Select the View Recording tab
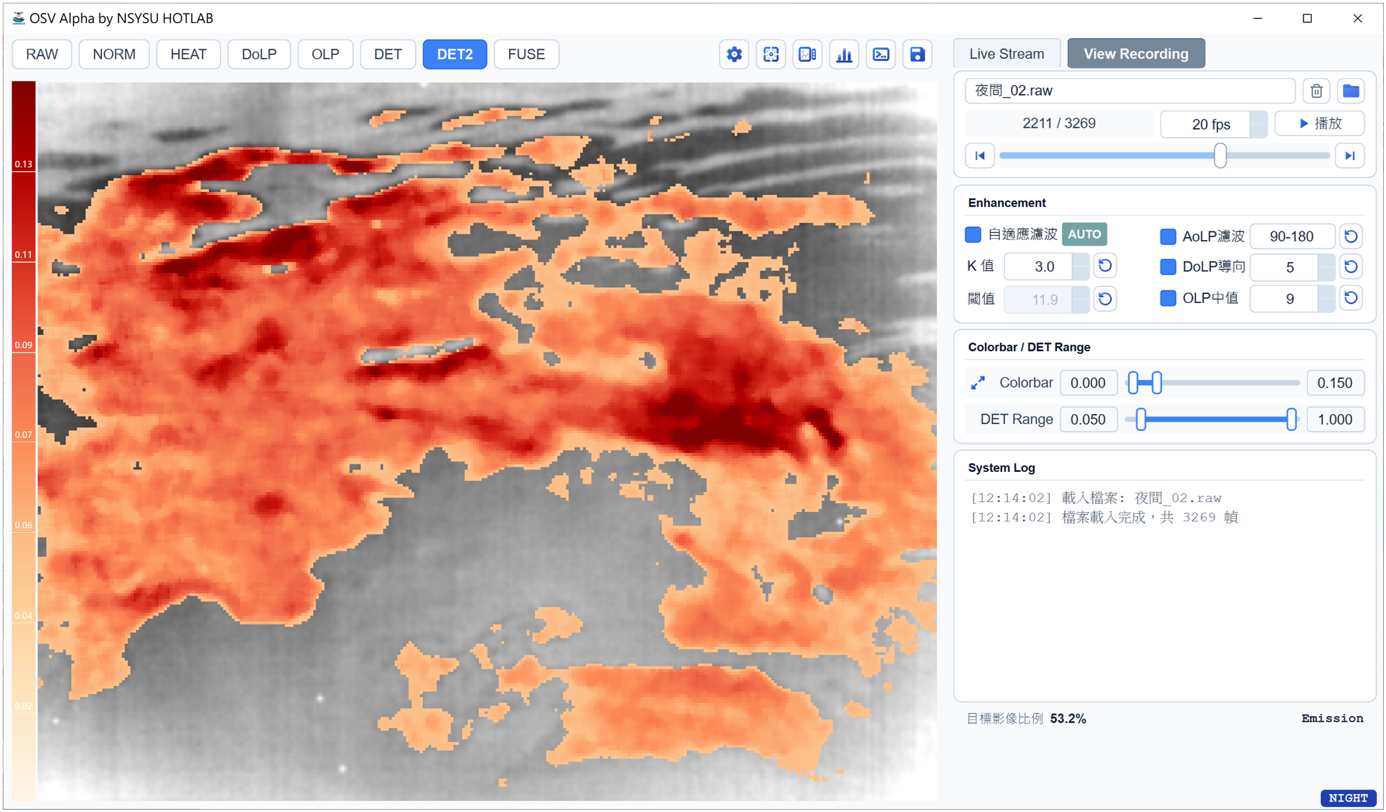 click(x=1136, y=54)
